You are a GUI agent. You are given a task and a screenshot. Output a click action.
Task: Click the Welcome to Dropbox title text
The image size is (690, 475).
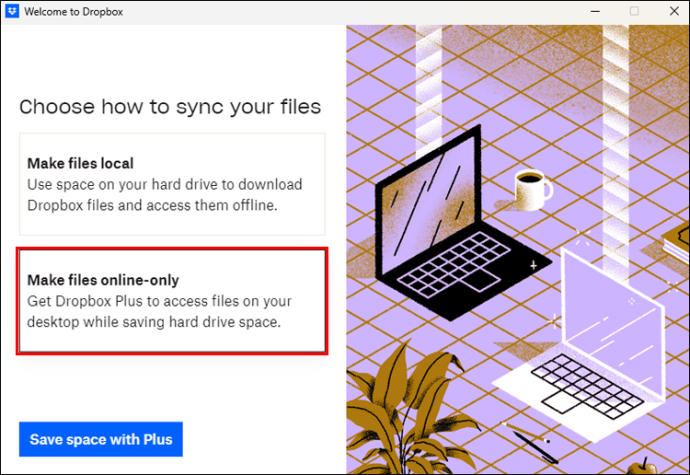[x=73, y=12]
